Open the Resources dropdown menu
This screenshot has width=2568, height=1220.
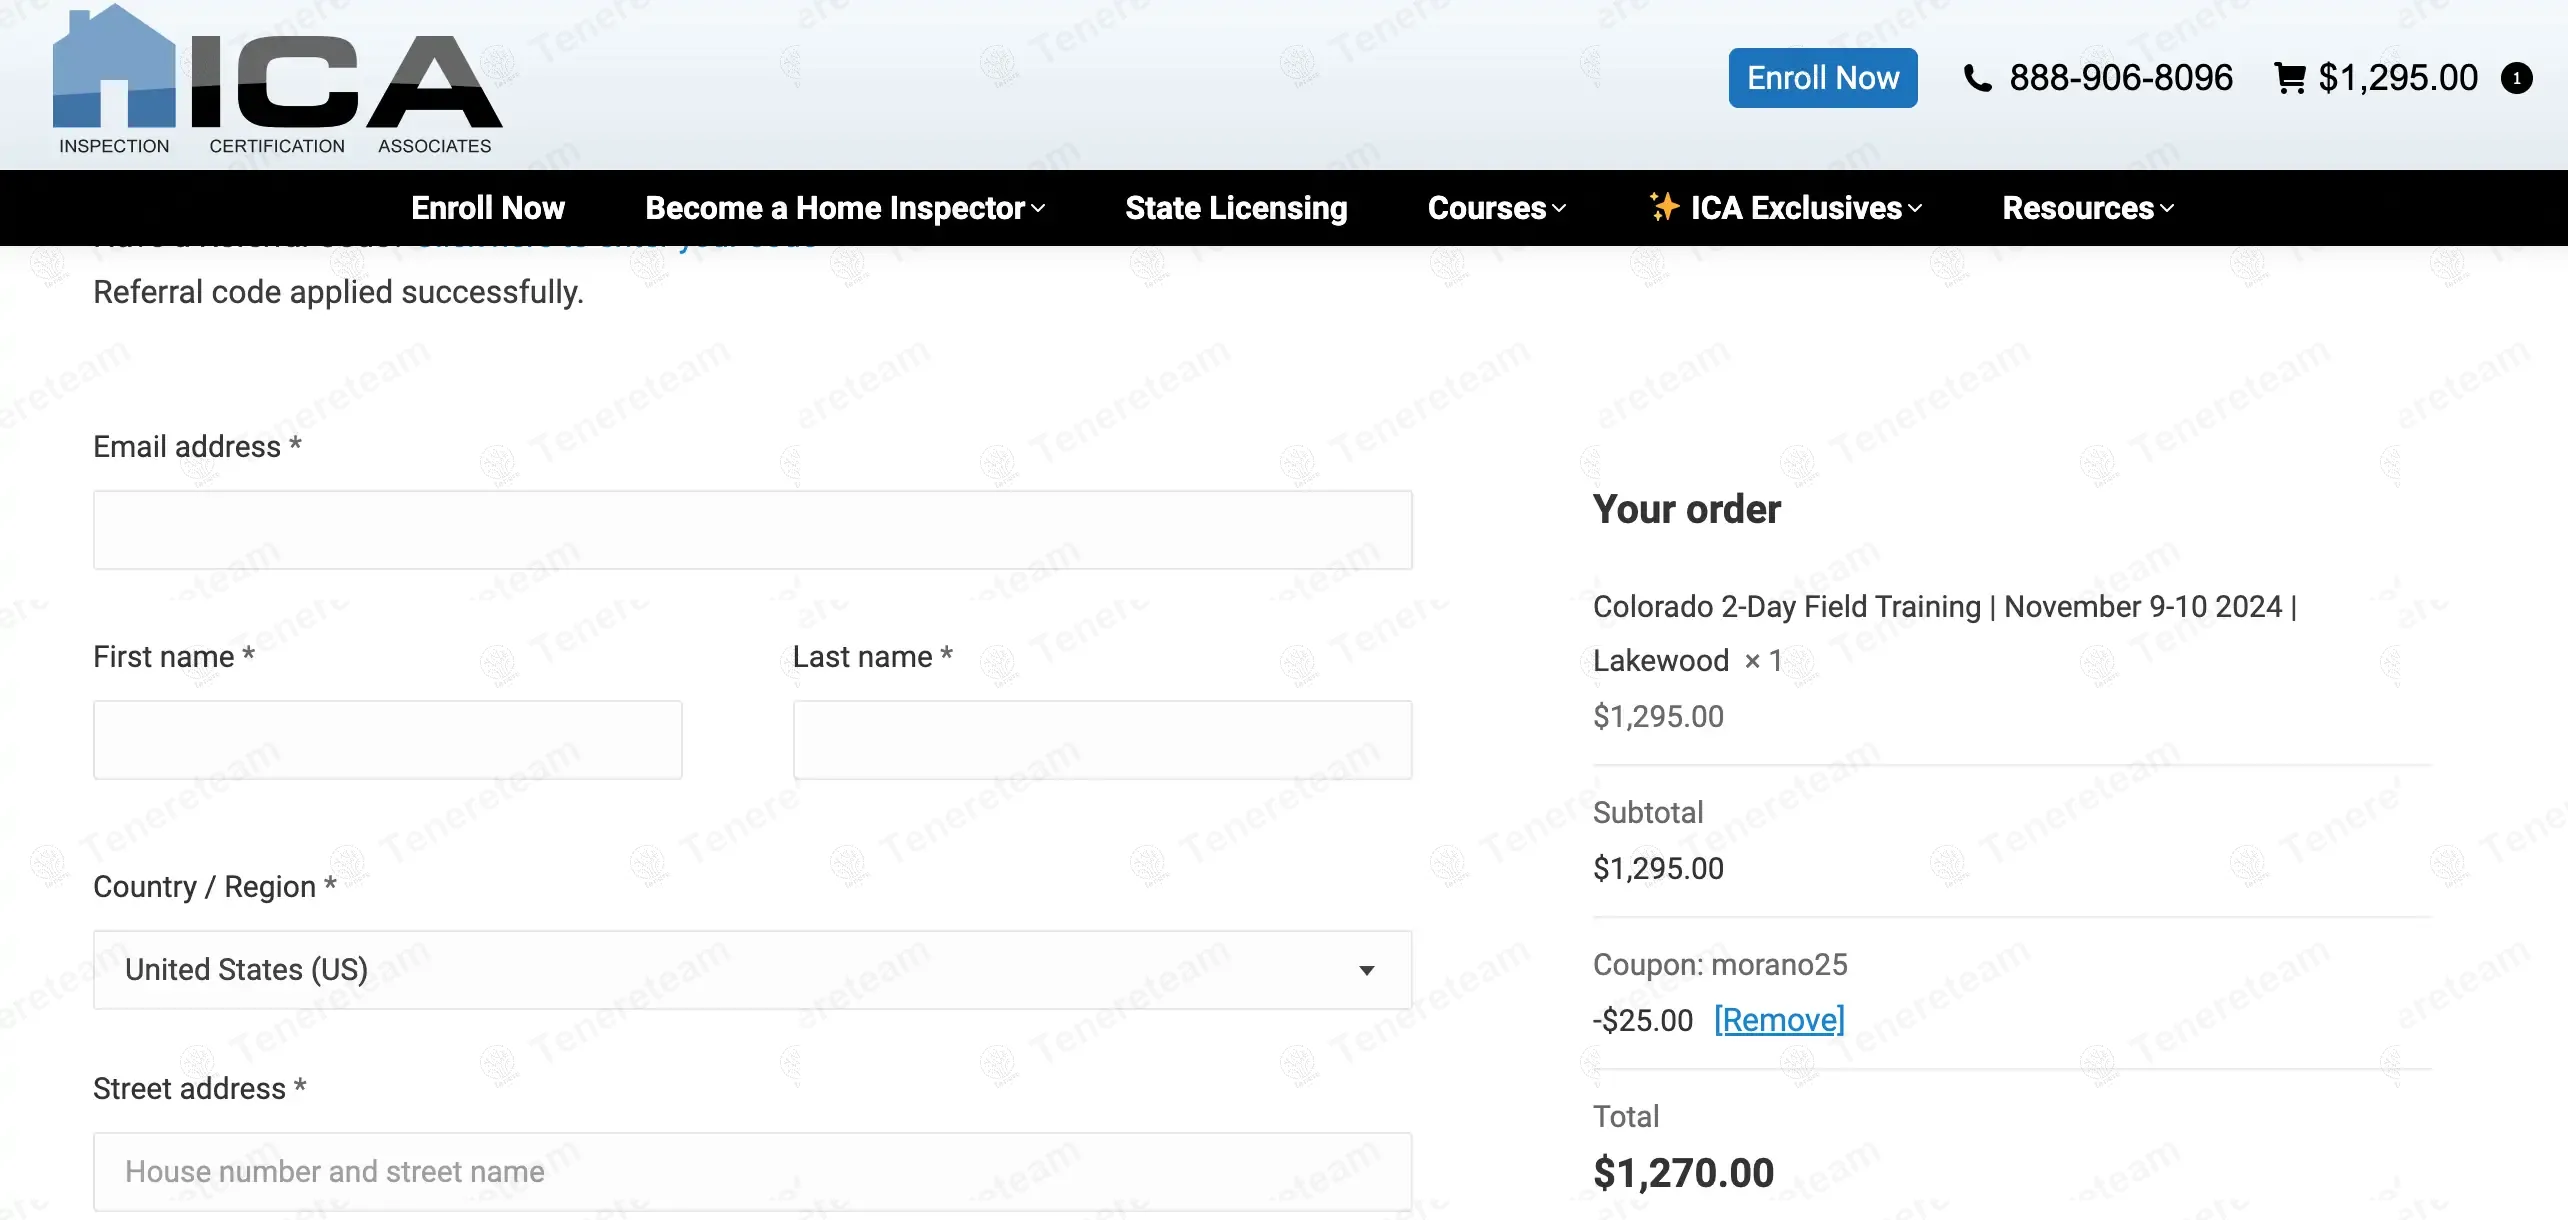2088,208
